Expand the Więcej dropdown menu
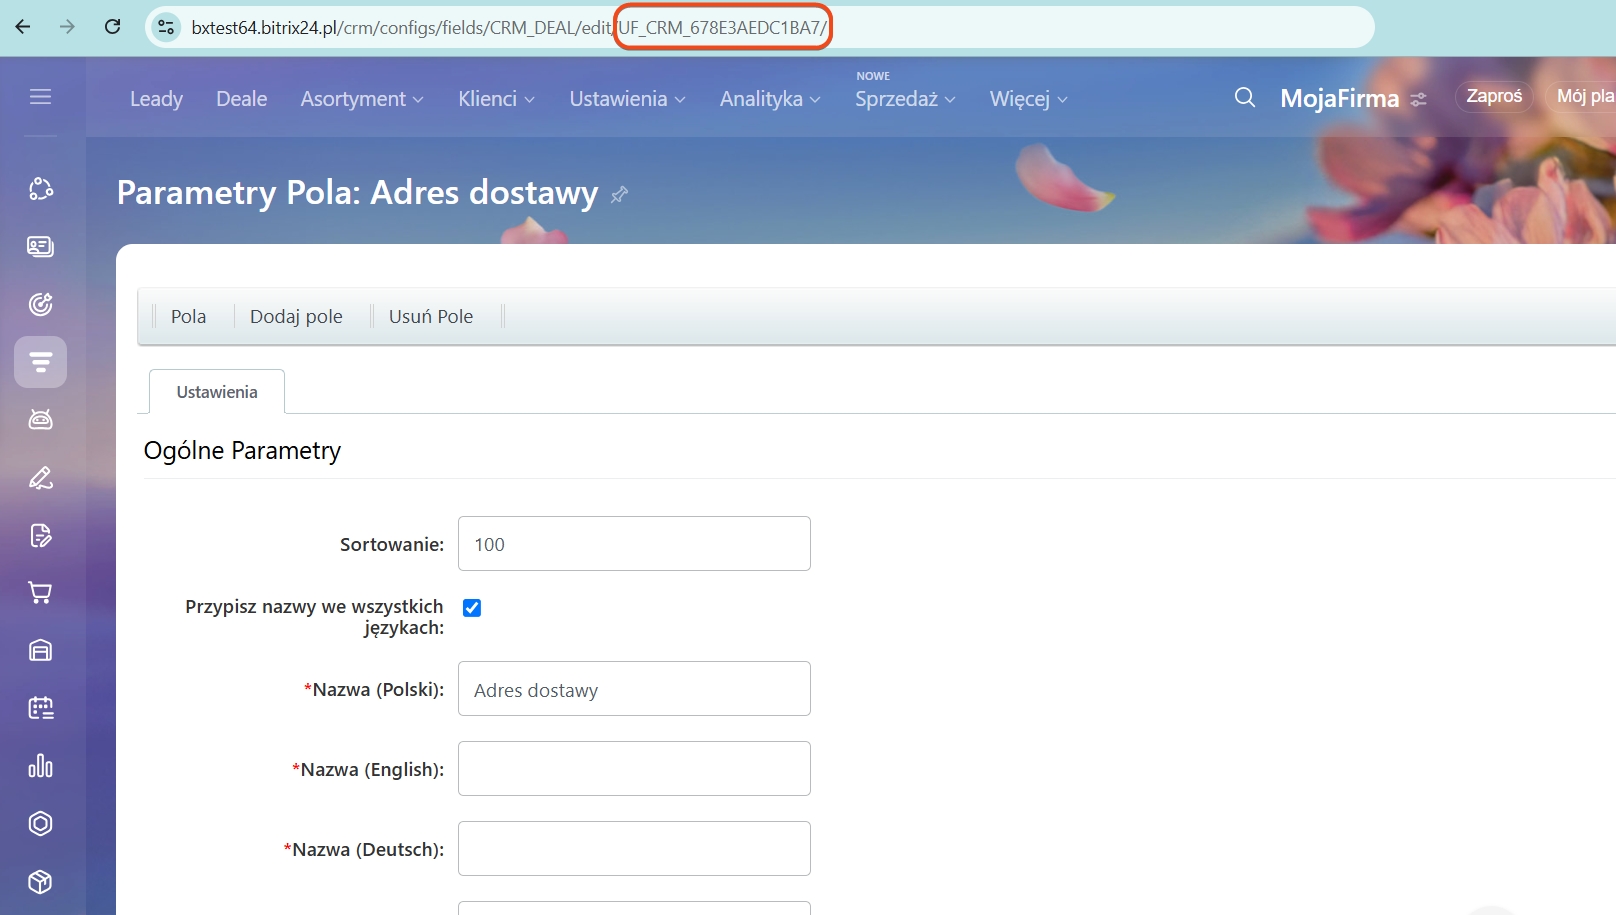The image size is (1616, 915). click(1029, 99)
